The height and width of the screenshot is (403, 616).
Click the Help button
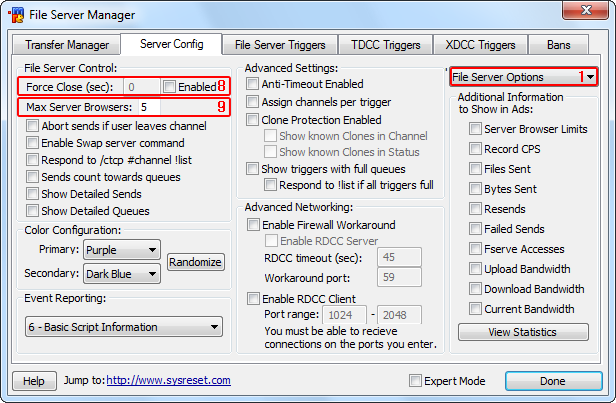pos(34,381)
